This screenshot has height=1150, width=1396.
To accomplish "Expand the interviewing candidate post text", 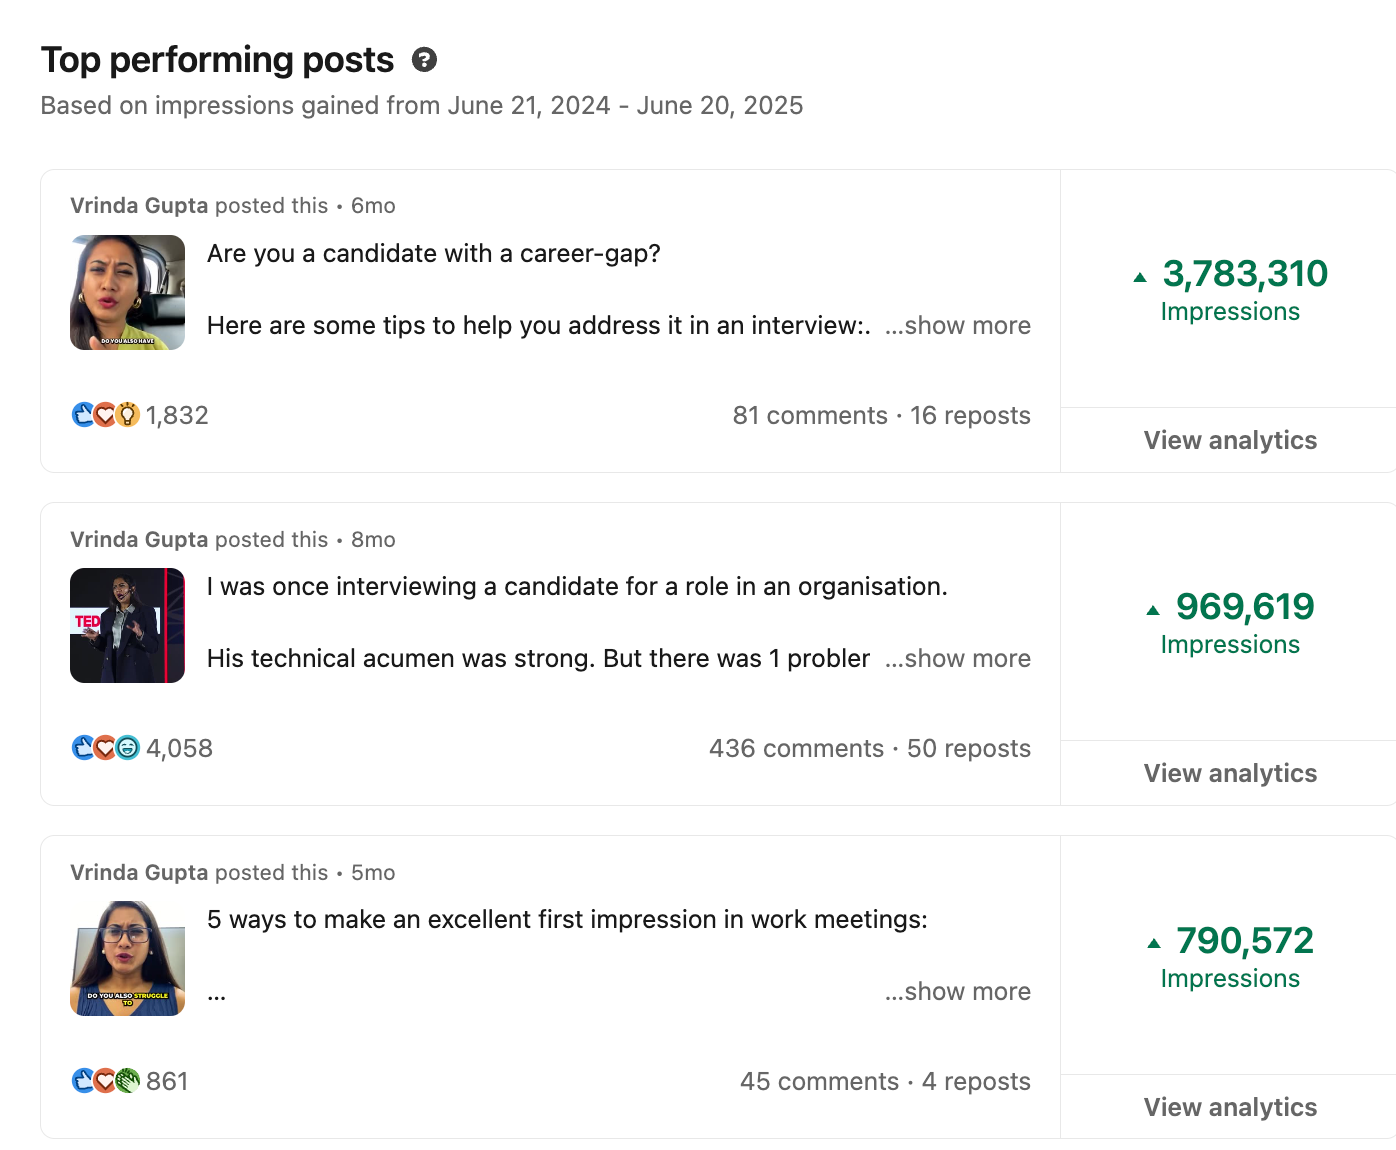I will pos(957,659).
